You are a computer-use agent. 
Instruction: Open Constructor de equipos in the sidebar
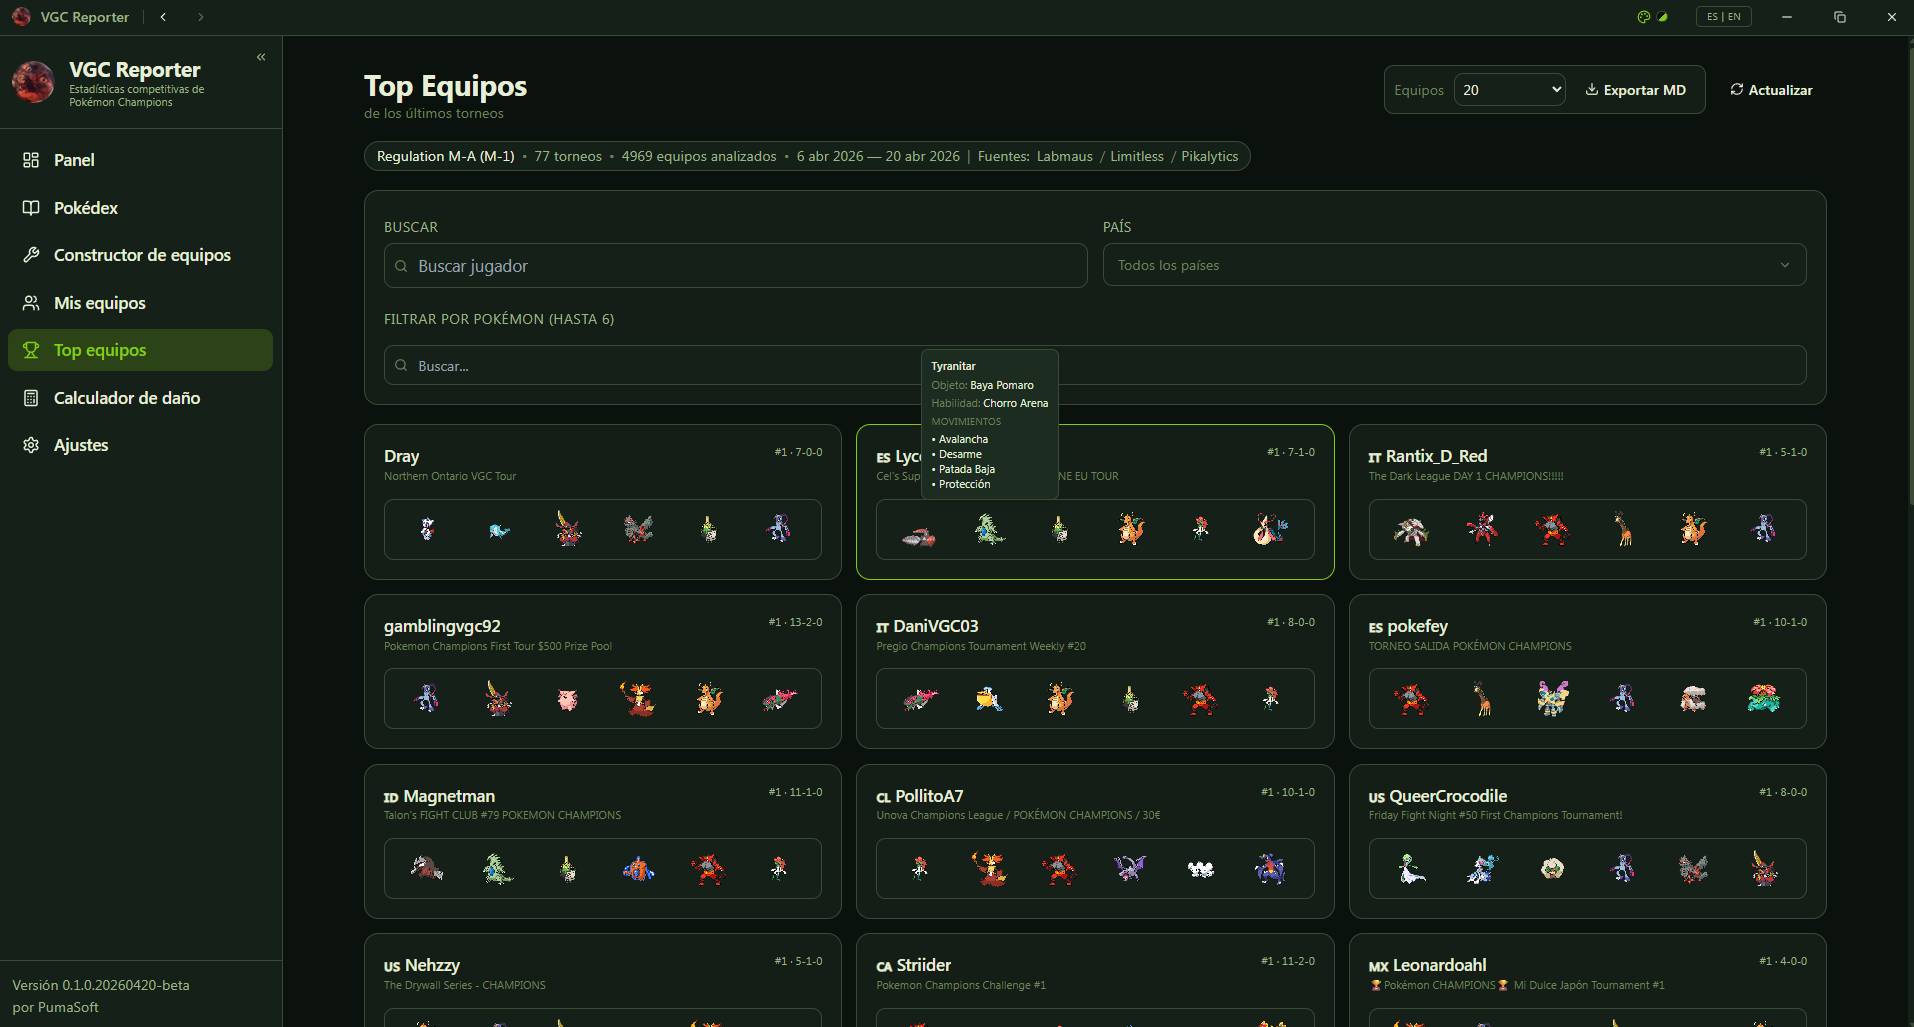click(140, 255)
